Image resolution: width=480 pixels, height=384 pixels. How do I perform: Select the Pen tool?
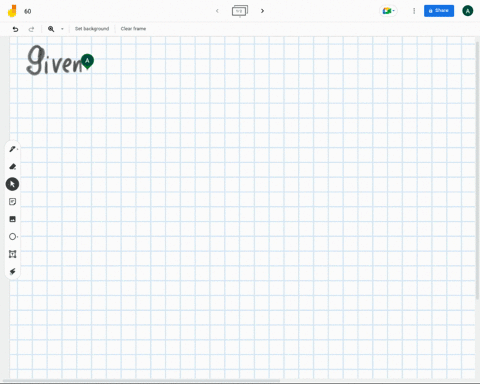tap(13, 149)
